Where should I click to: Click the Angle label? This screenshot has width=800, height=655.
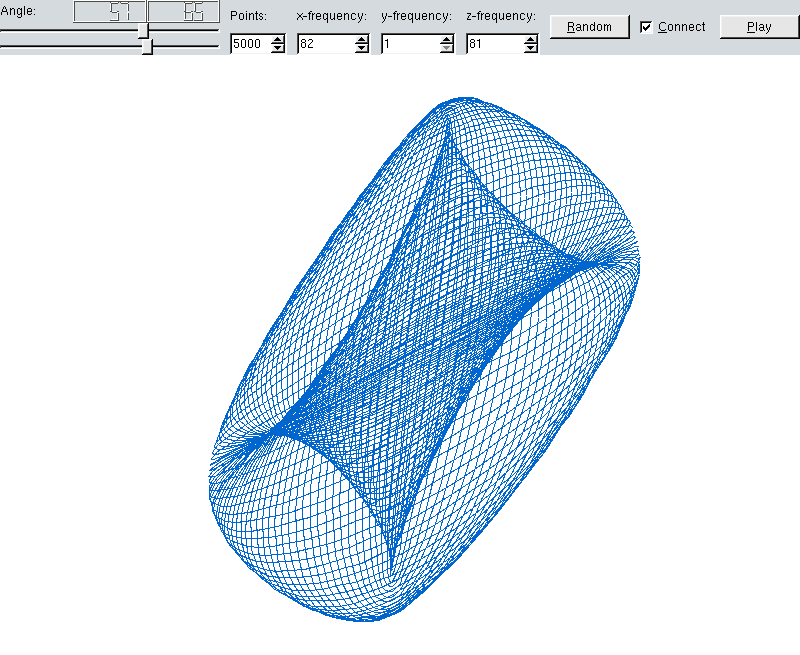tap(18, 11)
